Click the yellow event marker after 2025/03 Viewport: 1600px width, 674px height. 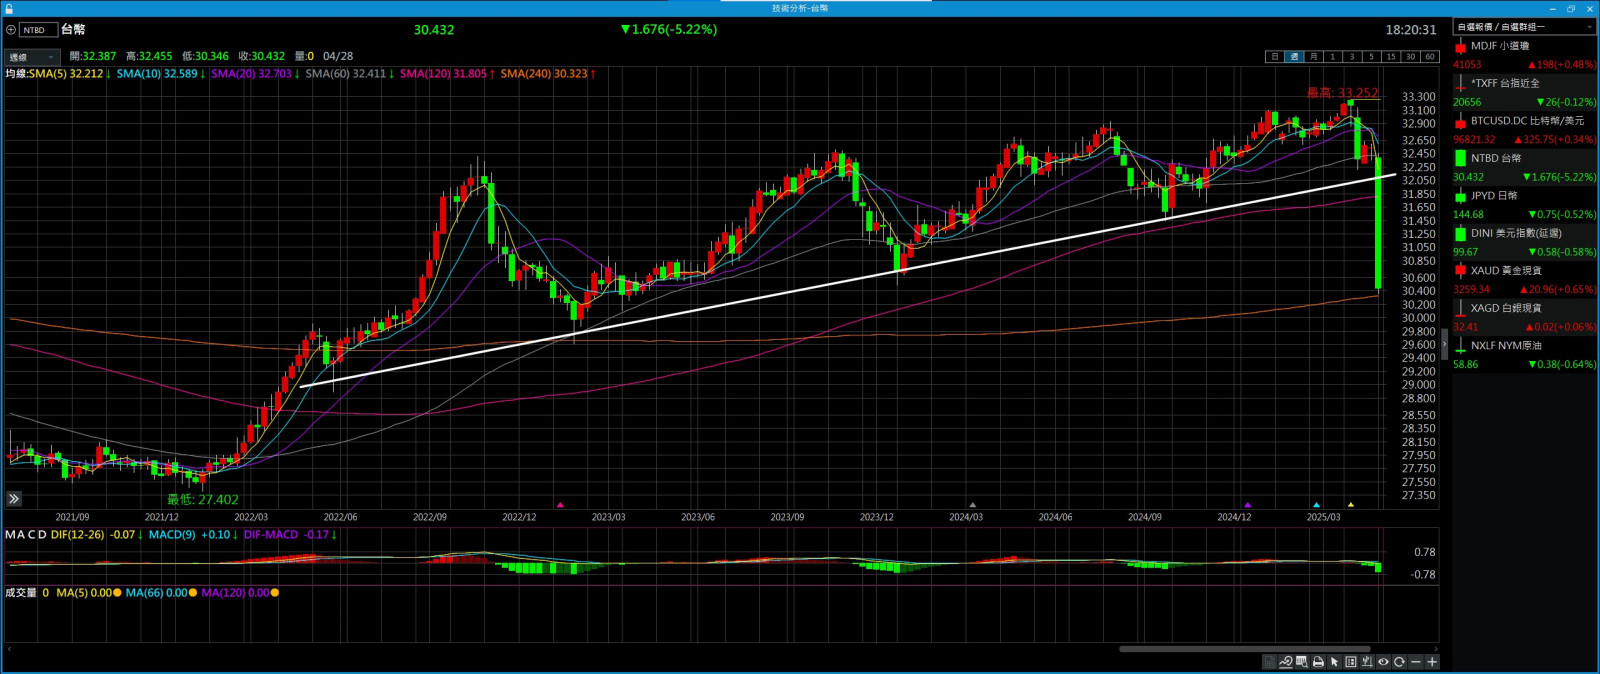coord(1351,505)
